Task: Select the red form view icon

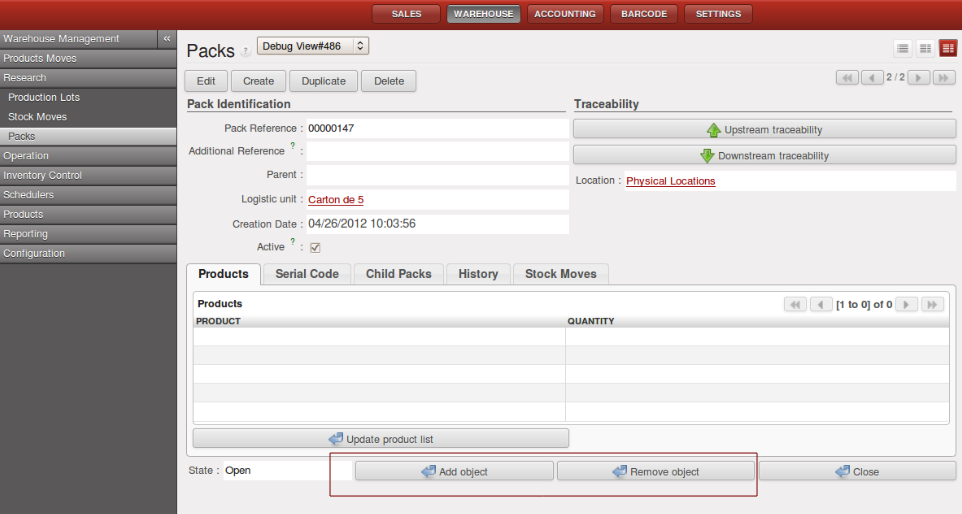Action: (947, 48)
